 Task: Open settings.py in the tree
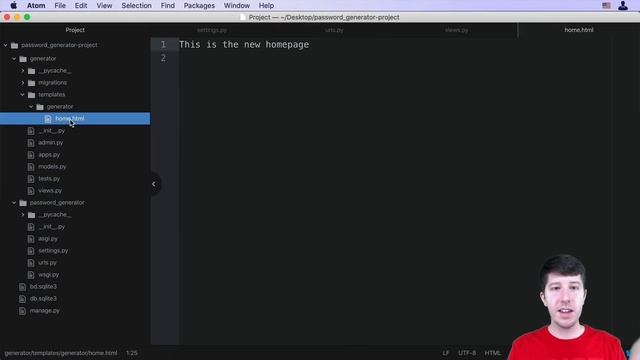[x=53, y=251]
